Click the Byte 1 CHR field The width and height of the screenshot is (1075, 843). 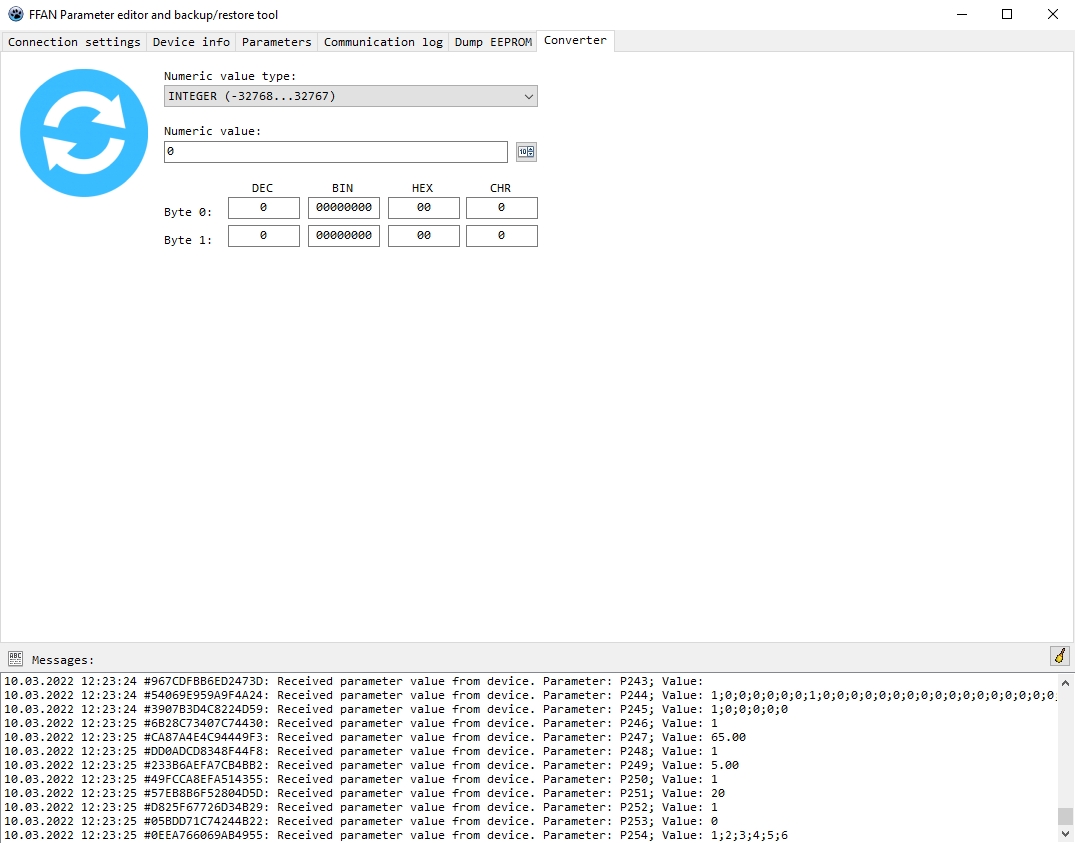point(501,236)
